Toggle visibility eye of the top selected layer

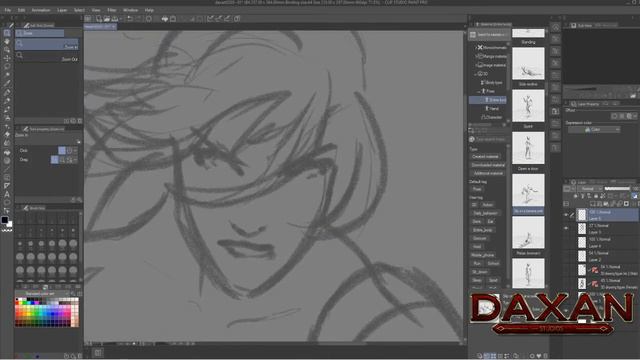pos(566,215)
